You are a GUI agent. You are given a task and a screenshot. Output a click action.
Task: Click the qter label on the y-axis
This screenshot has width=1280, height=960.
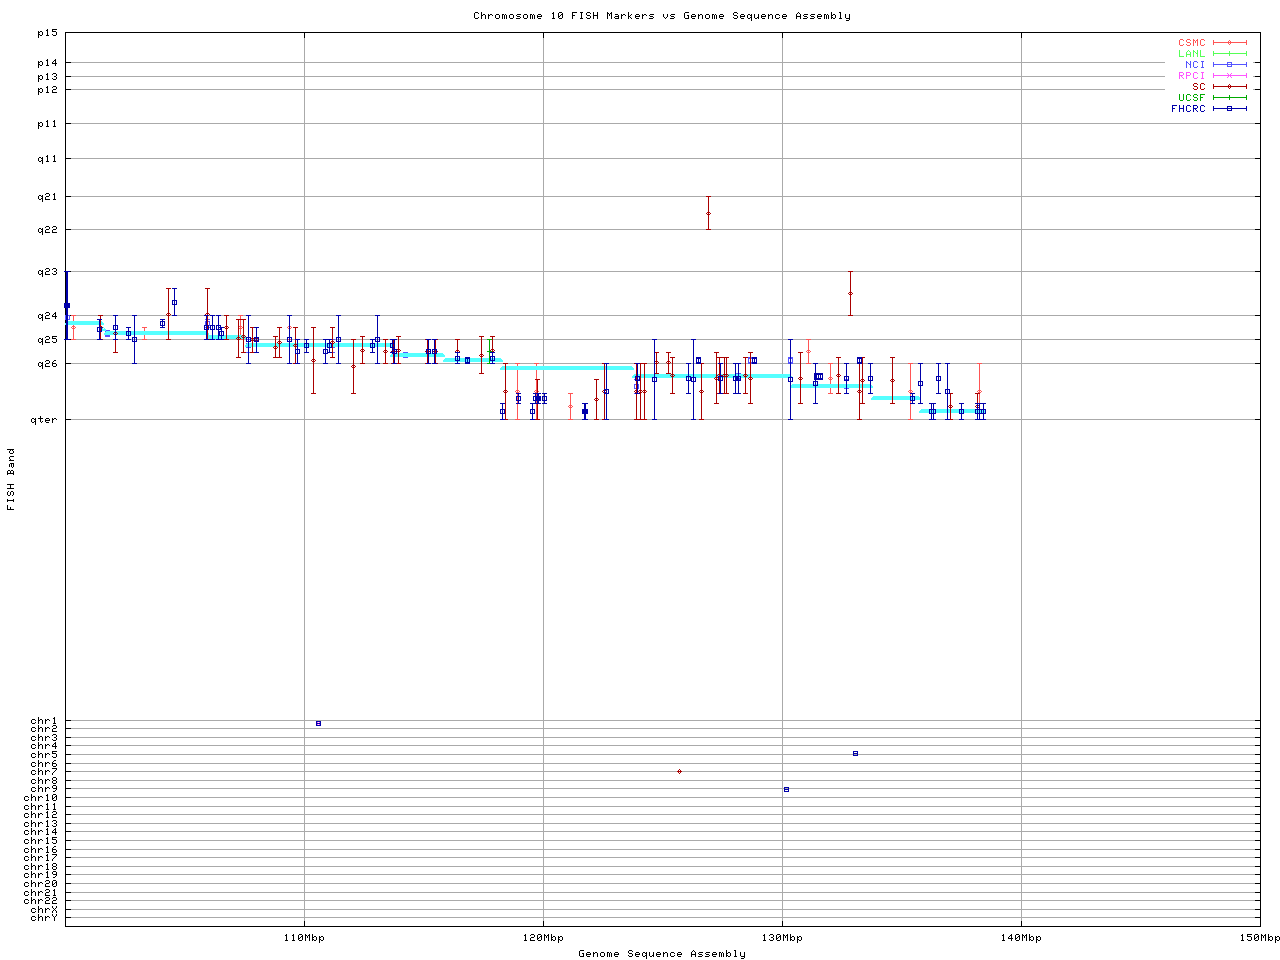[44, 420]
